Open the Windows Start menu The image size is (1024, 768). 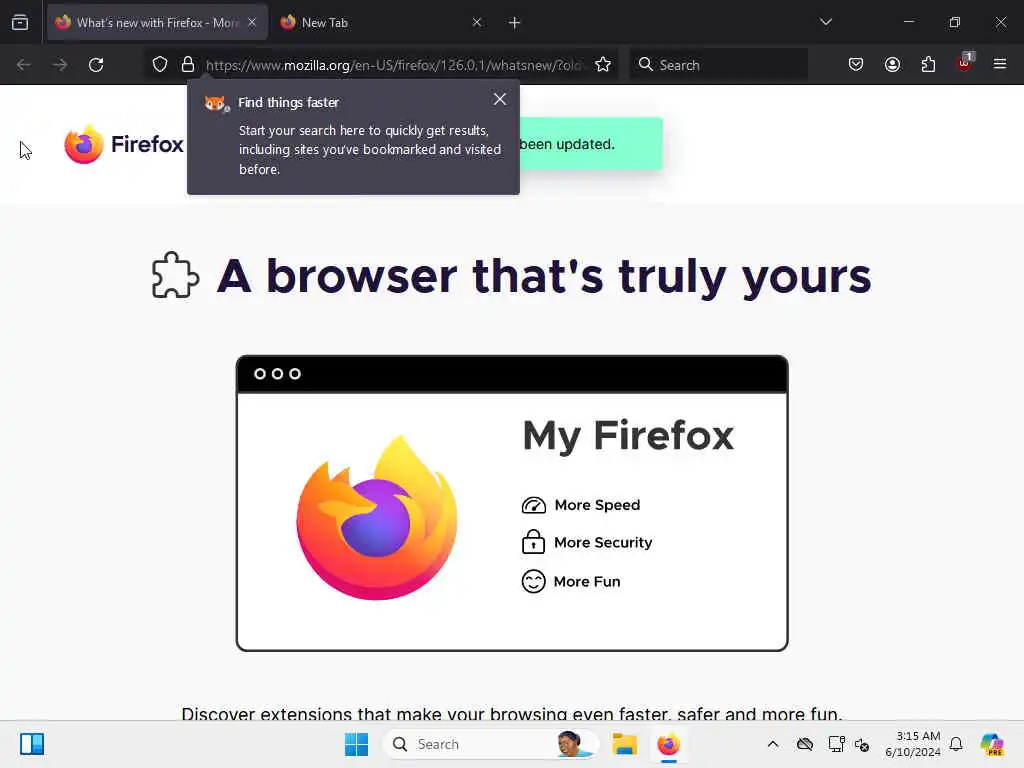[357, 744]
